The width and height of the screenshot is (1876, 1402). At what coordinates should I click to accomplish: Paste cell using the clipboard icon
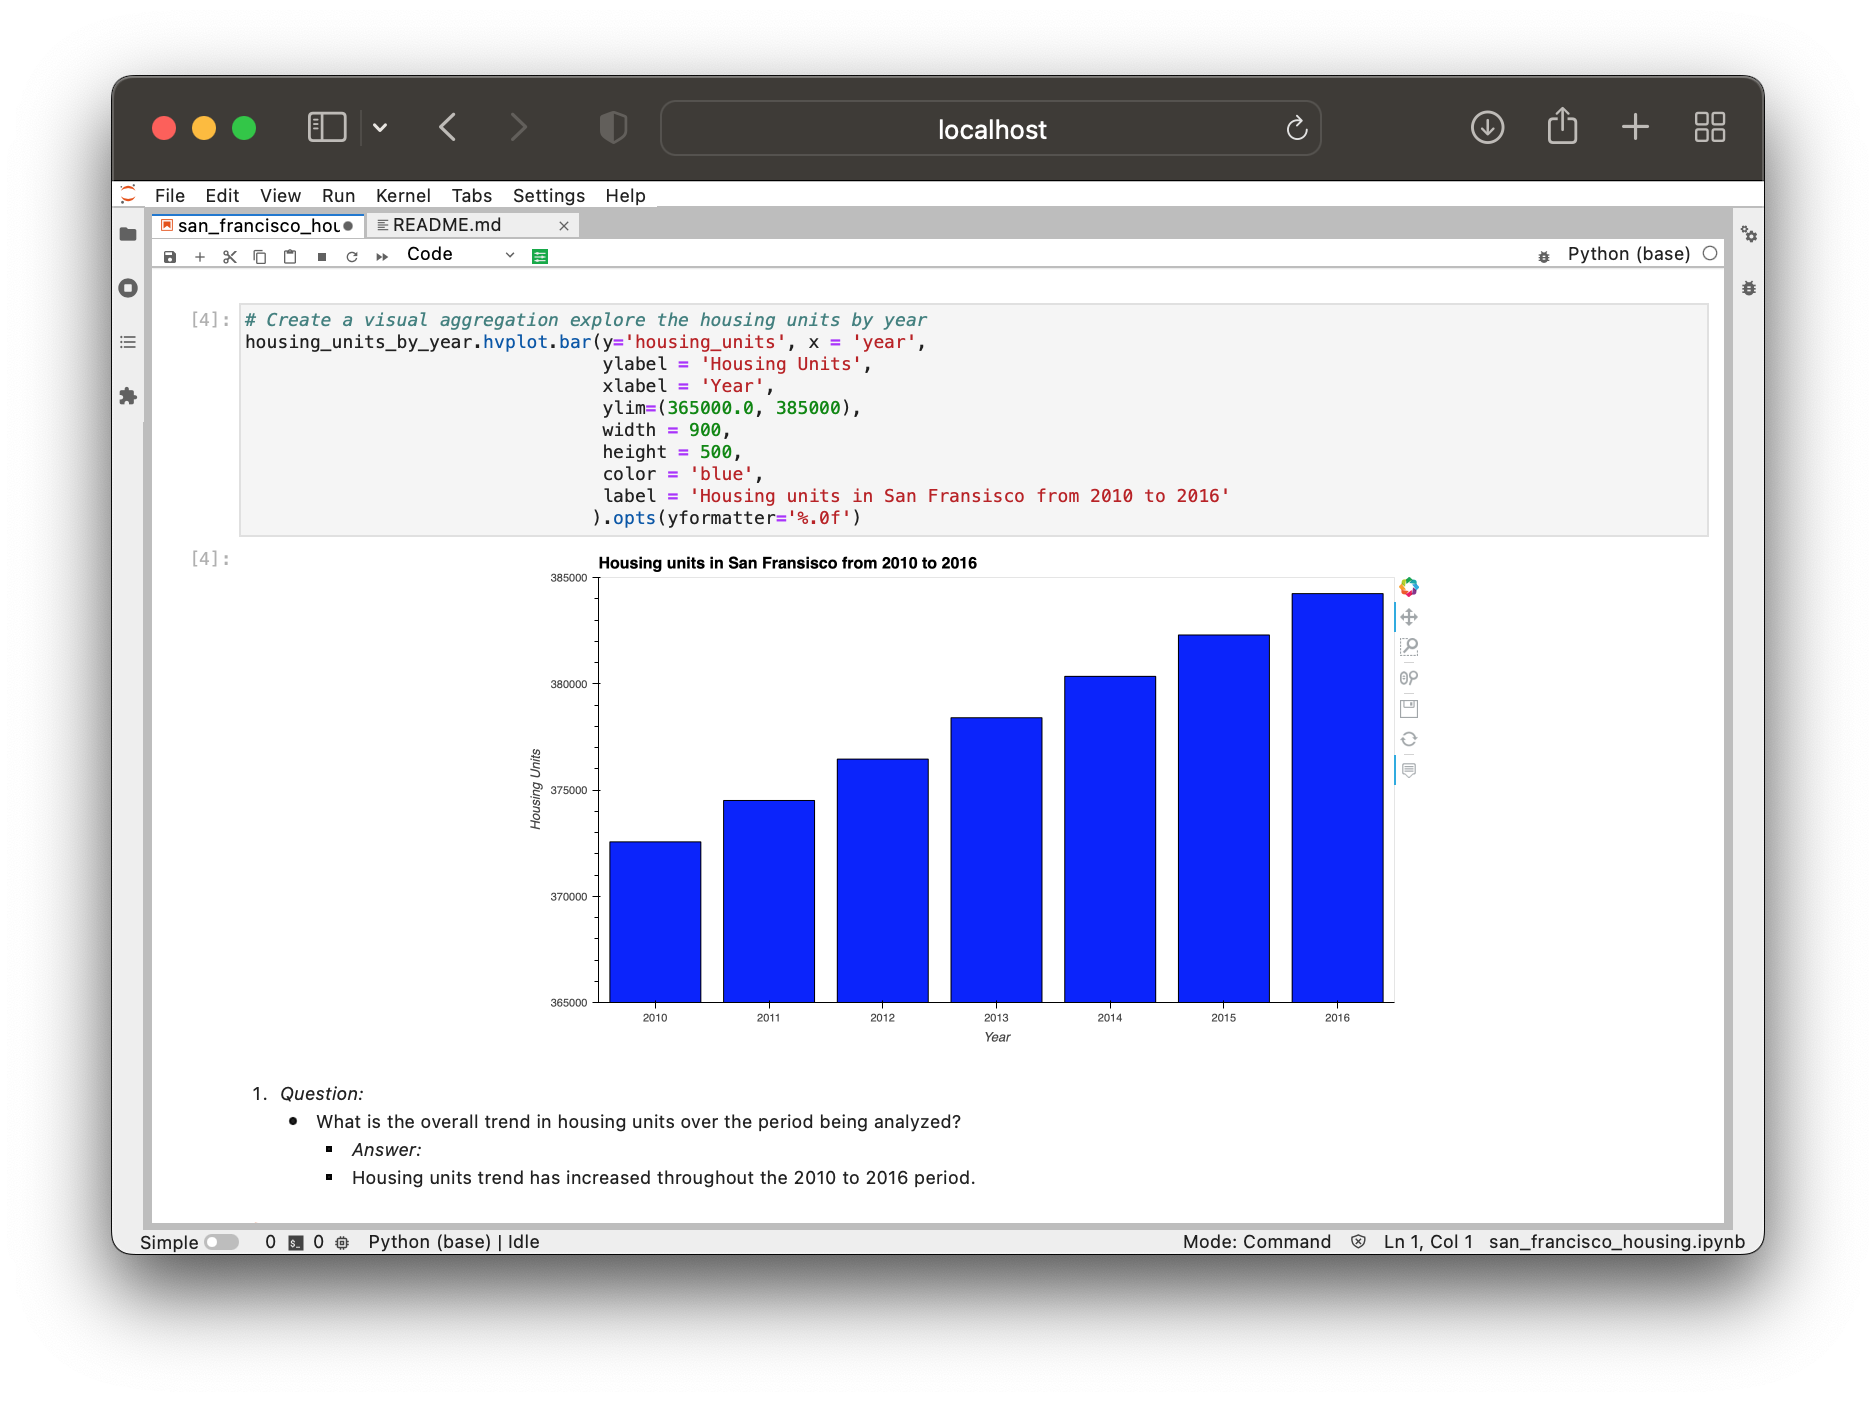(290, 257)
